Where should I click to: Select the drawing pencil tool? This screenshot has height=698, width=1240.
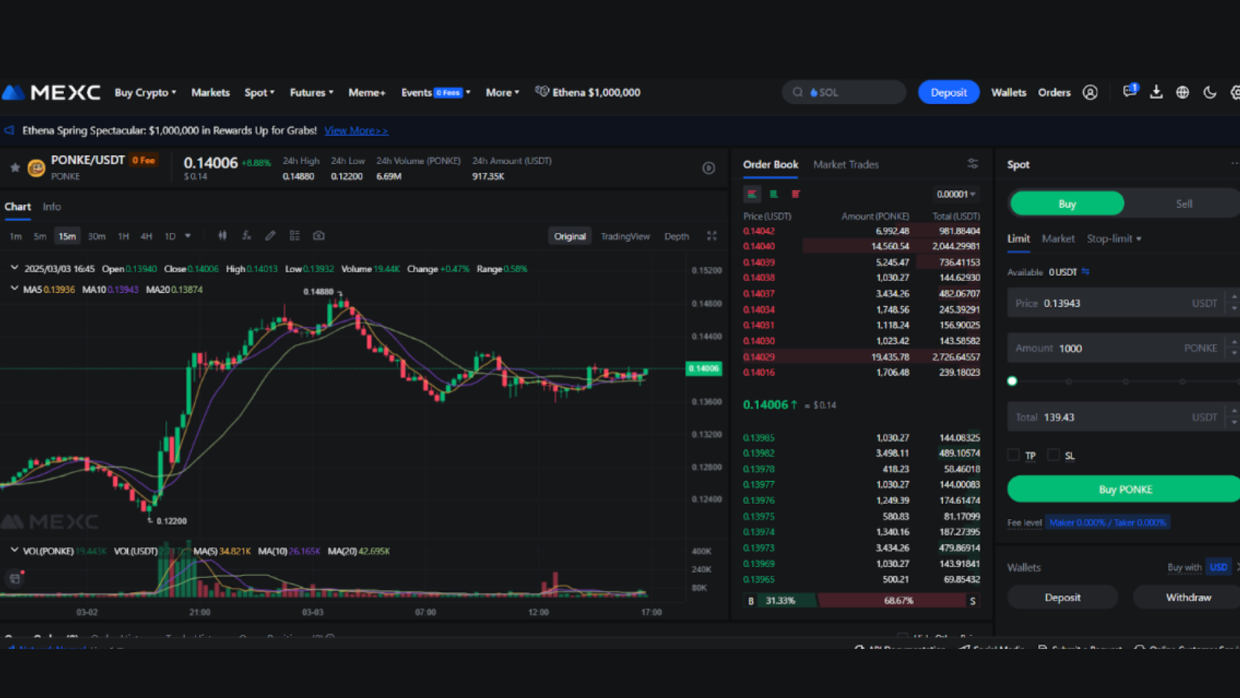pos(270,236)
